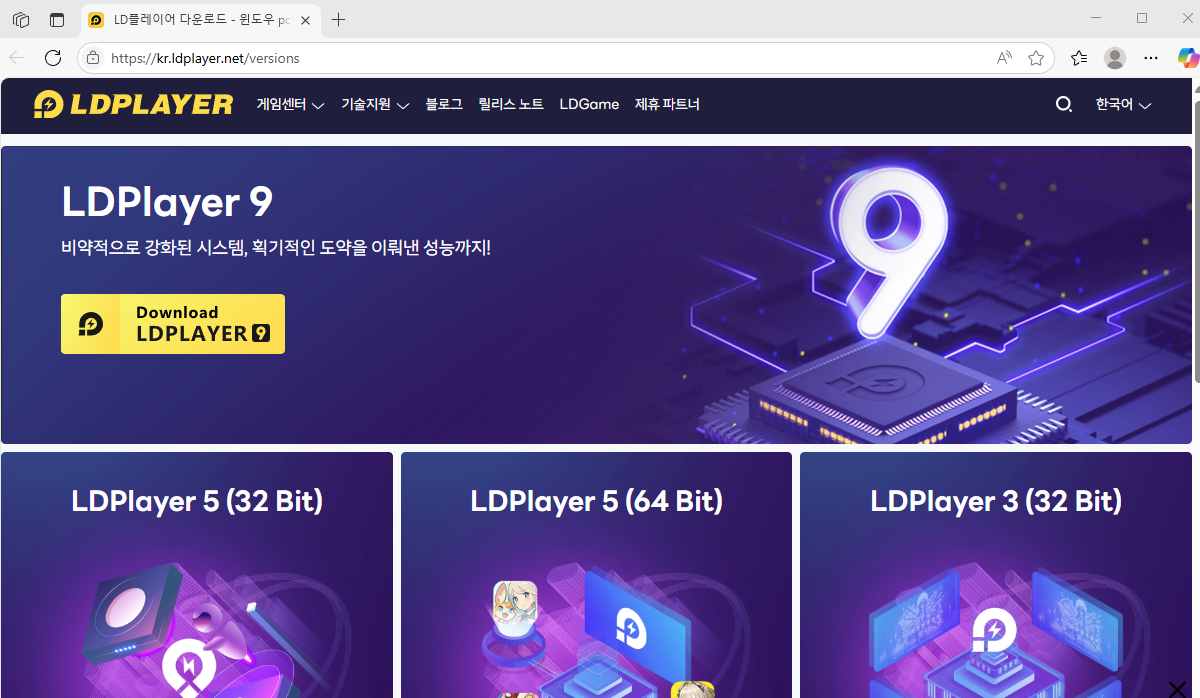Screen dimensions: 1200x698
Task: Open the 릴리스 노트 menu item
Action: [x=511, y=104]
